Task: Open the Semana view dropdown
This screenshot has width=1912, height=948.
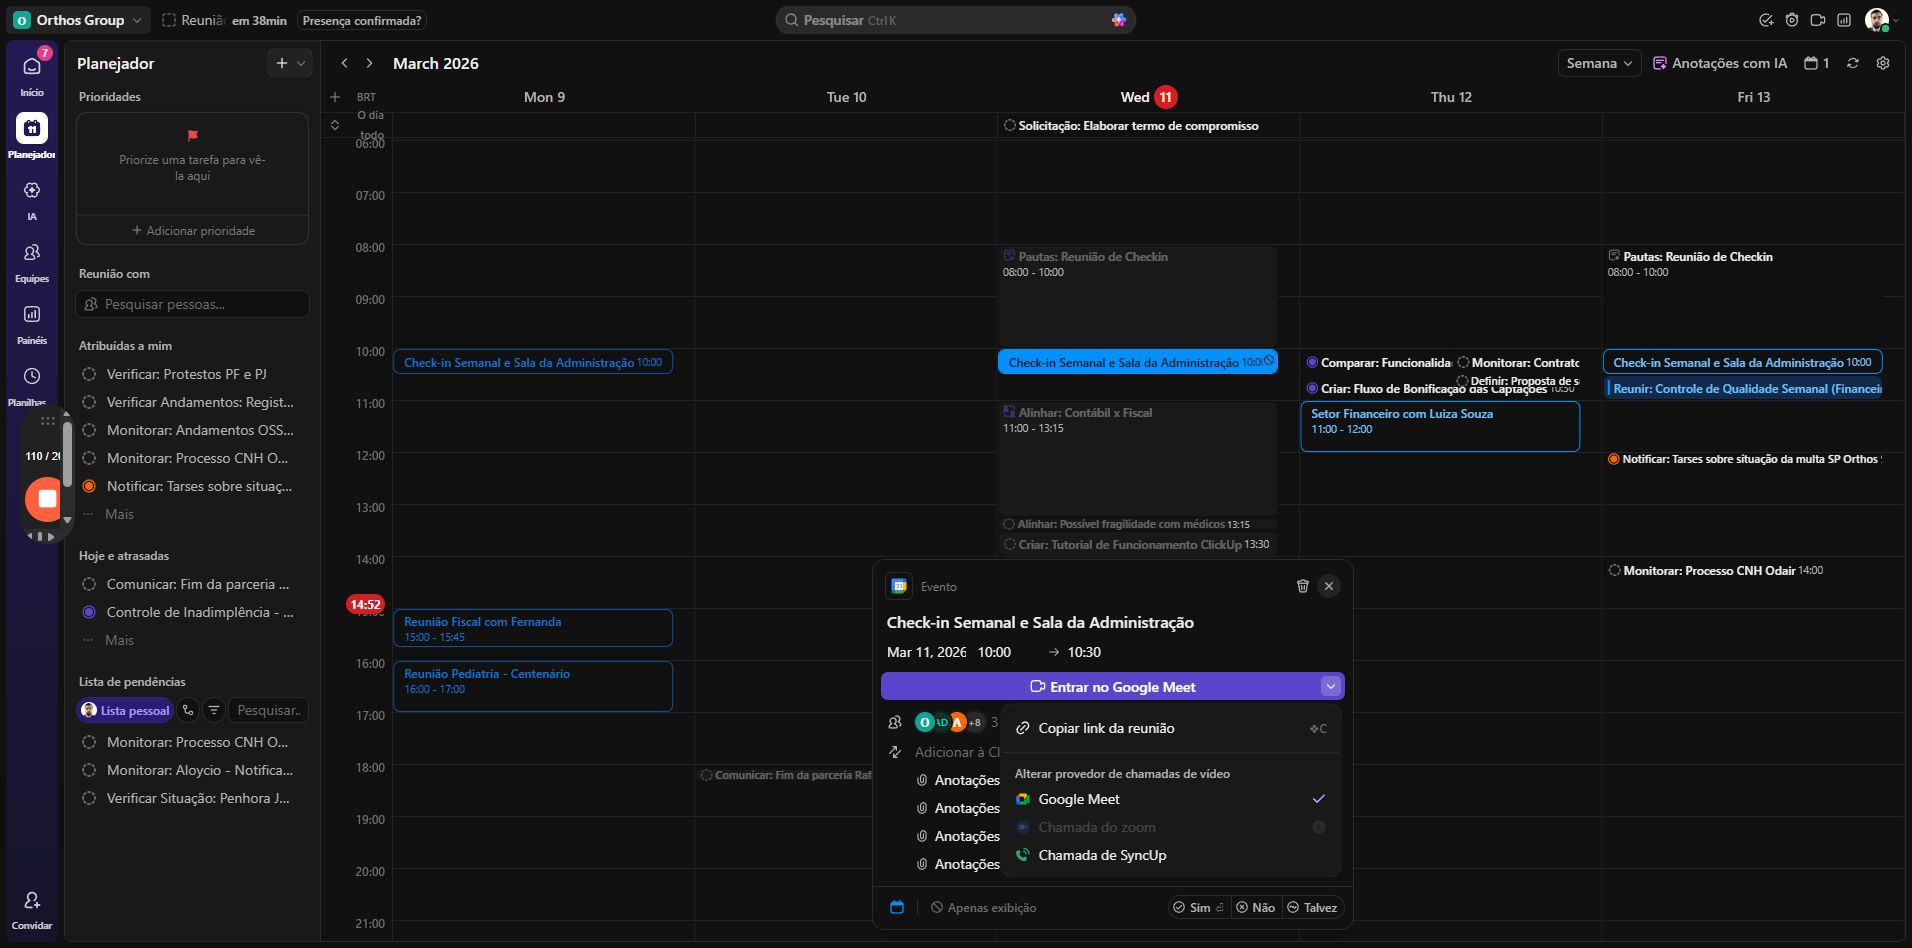Action: pyautogui.click(x=1599, y=63)
